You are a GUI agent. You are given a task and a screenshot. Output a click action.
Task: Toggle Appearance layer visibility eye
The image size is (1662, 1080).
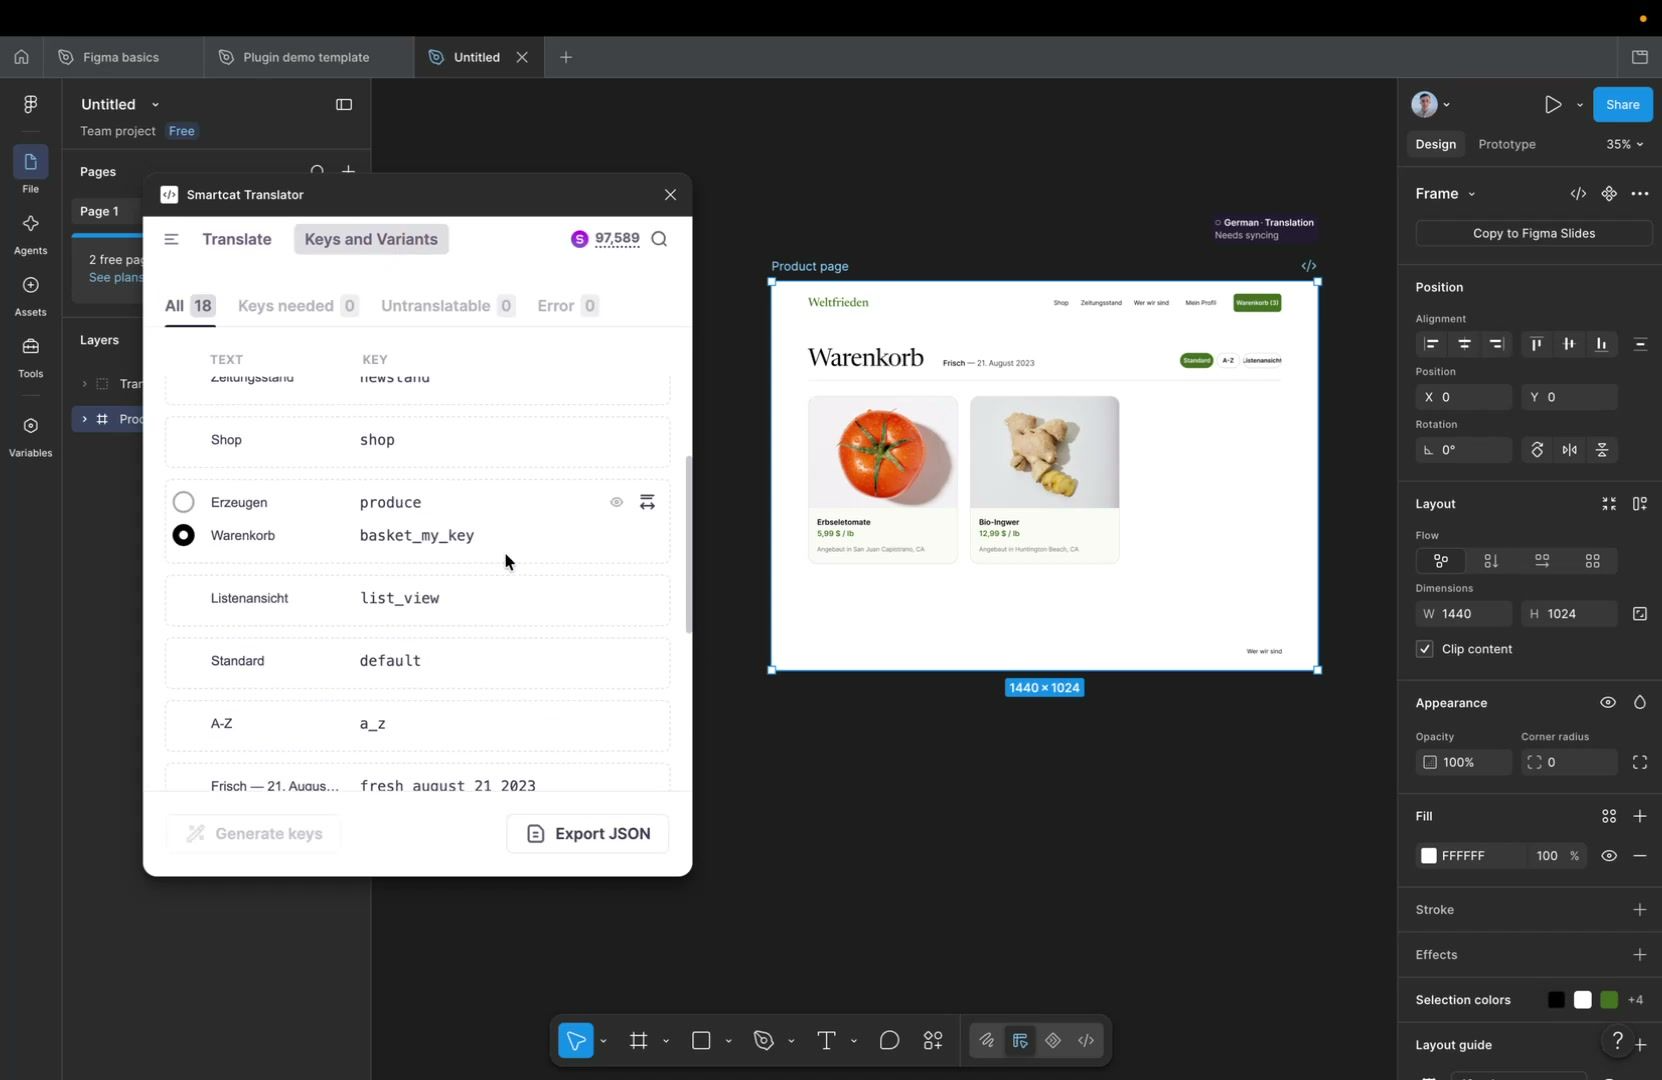pos(1608,703)
